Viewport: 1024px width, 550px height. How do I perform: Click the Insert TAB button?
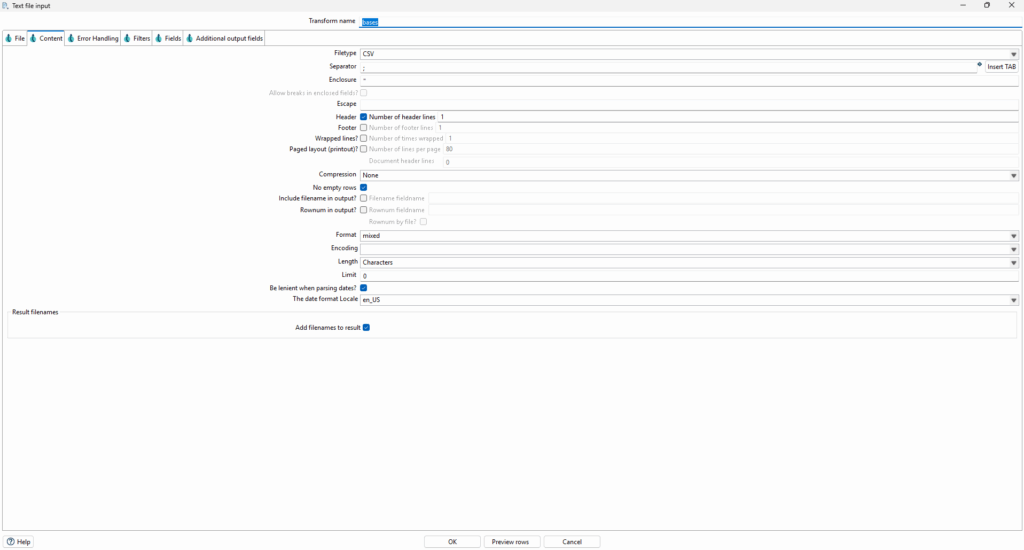(1001, 67)
